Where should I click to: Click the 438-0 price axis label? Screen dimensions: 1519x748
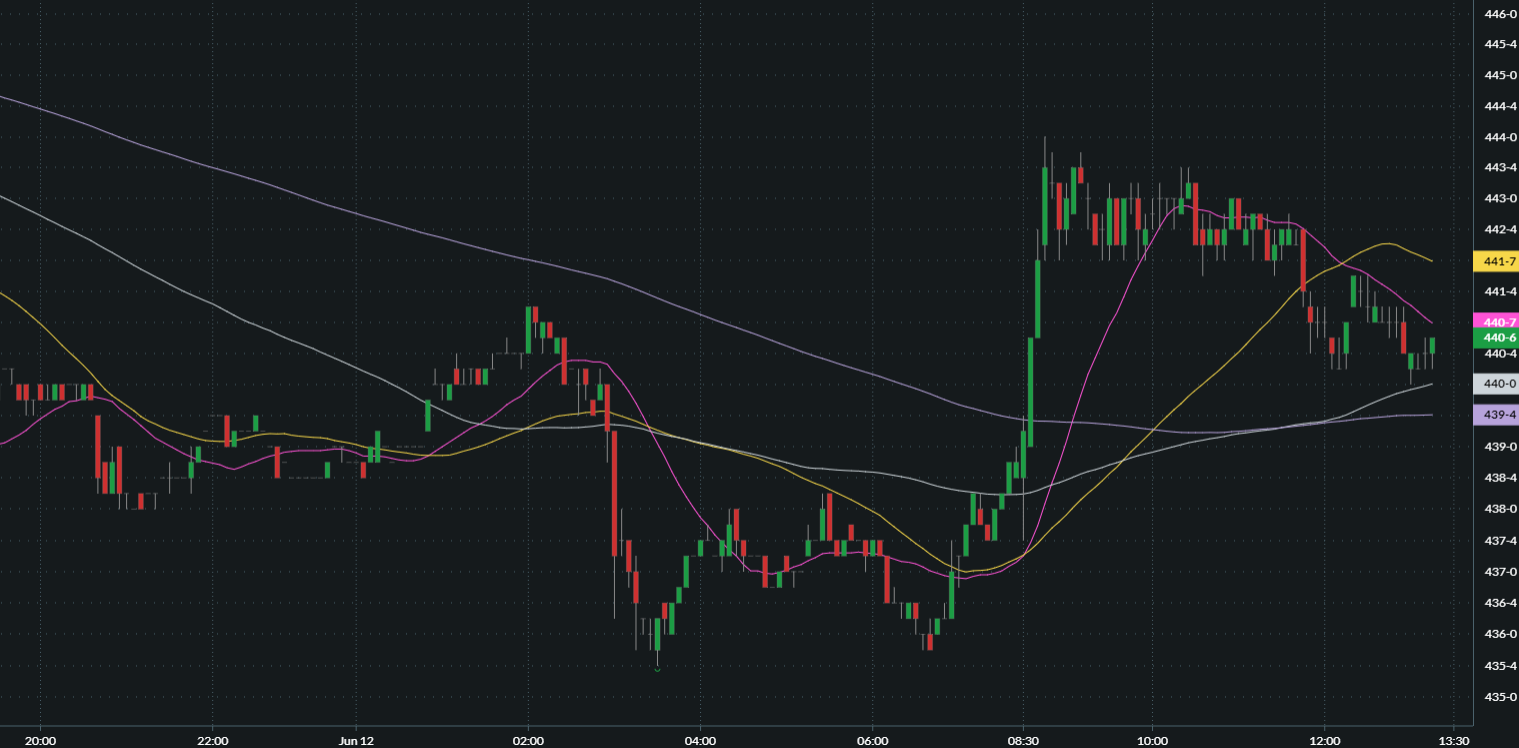pos(1501,509)
